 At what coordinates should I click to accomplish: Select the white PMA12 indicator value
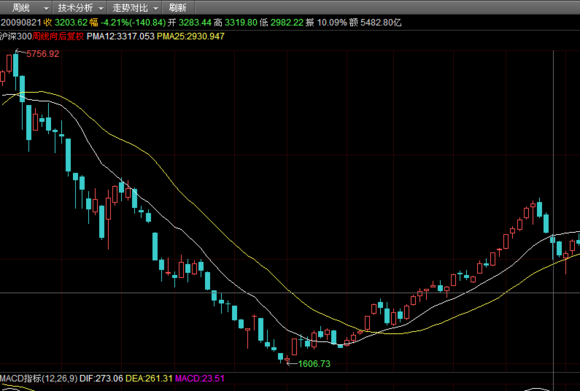coord(120,37)
